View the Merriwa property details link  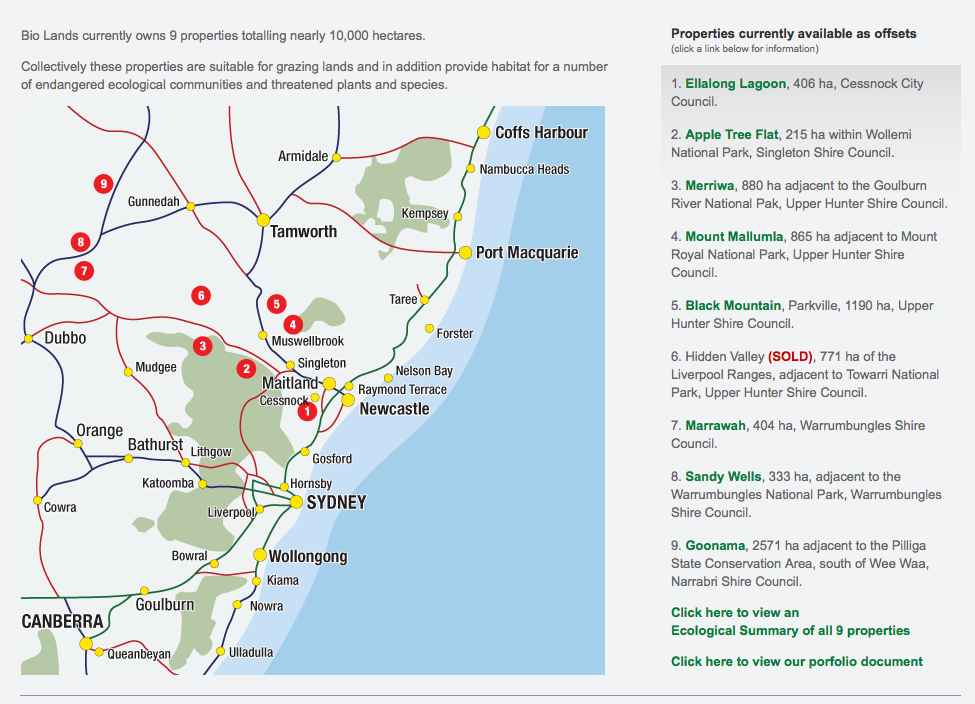[x=709, y=186]
